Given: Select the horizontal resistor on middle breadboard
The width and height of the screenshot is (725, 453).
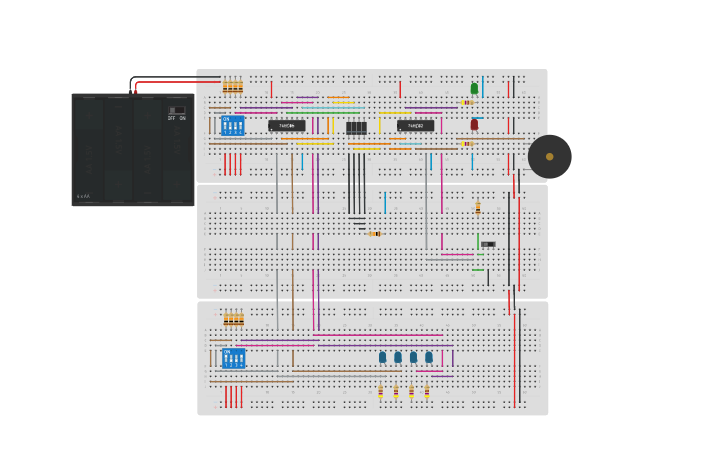Looking at the screenshot, I should click(x=374, y=233).
